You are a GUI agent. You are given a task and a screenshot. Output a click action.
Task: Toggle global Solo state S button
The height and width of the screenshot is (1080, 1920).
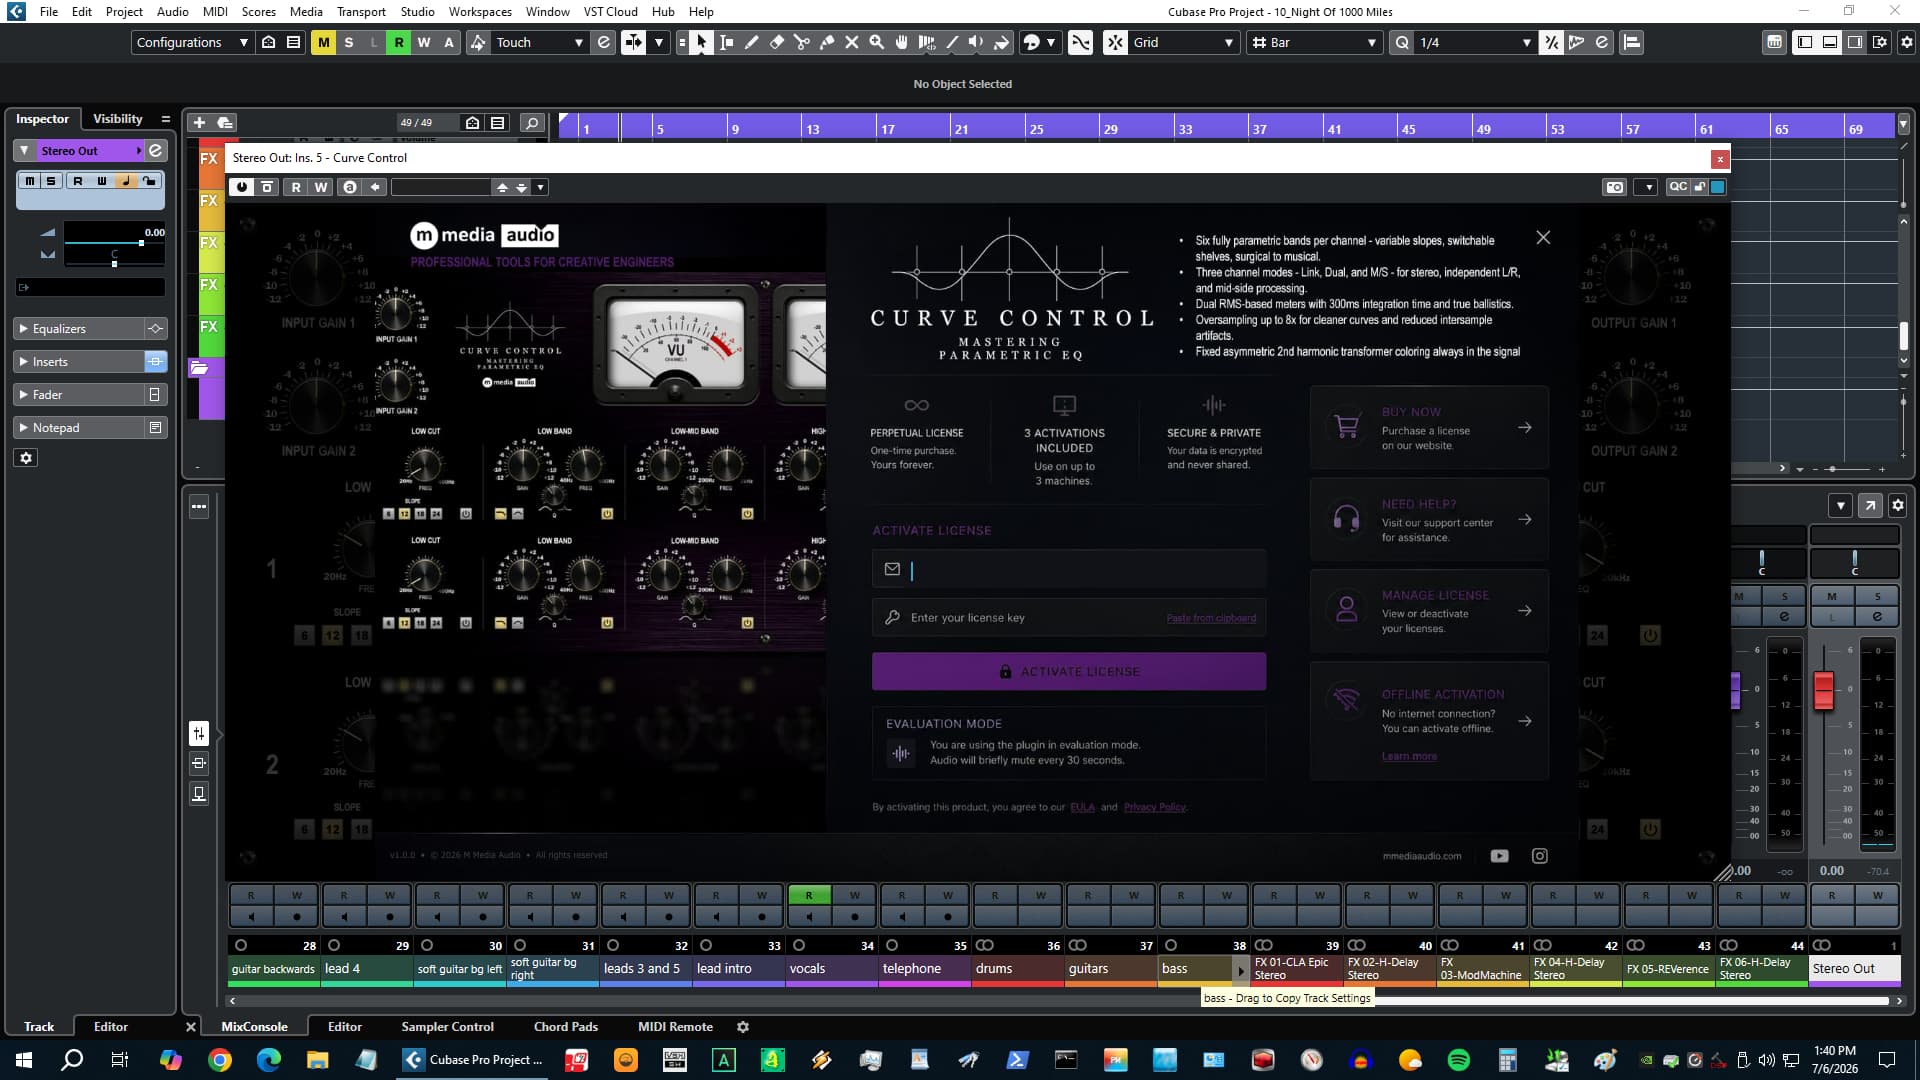pyautogui.click(x=348, y=42)
